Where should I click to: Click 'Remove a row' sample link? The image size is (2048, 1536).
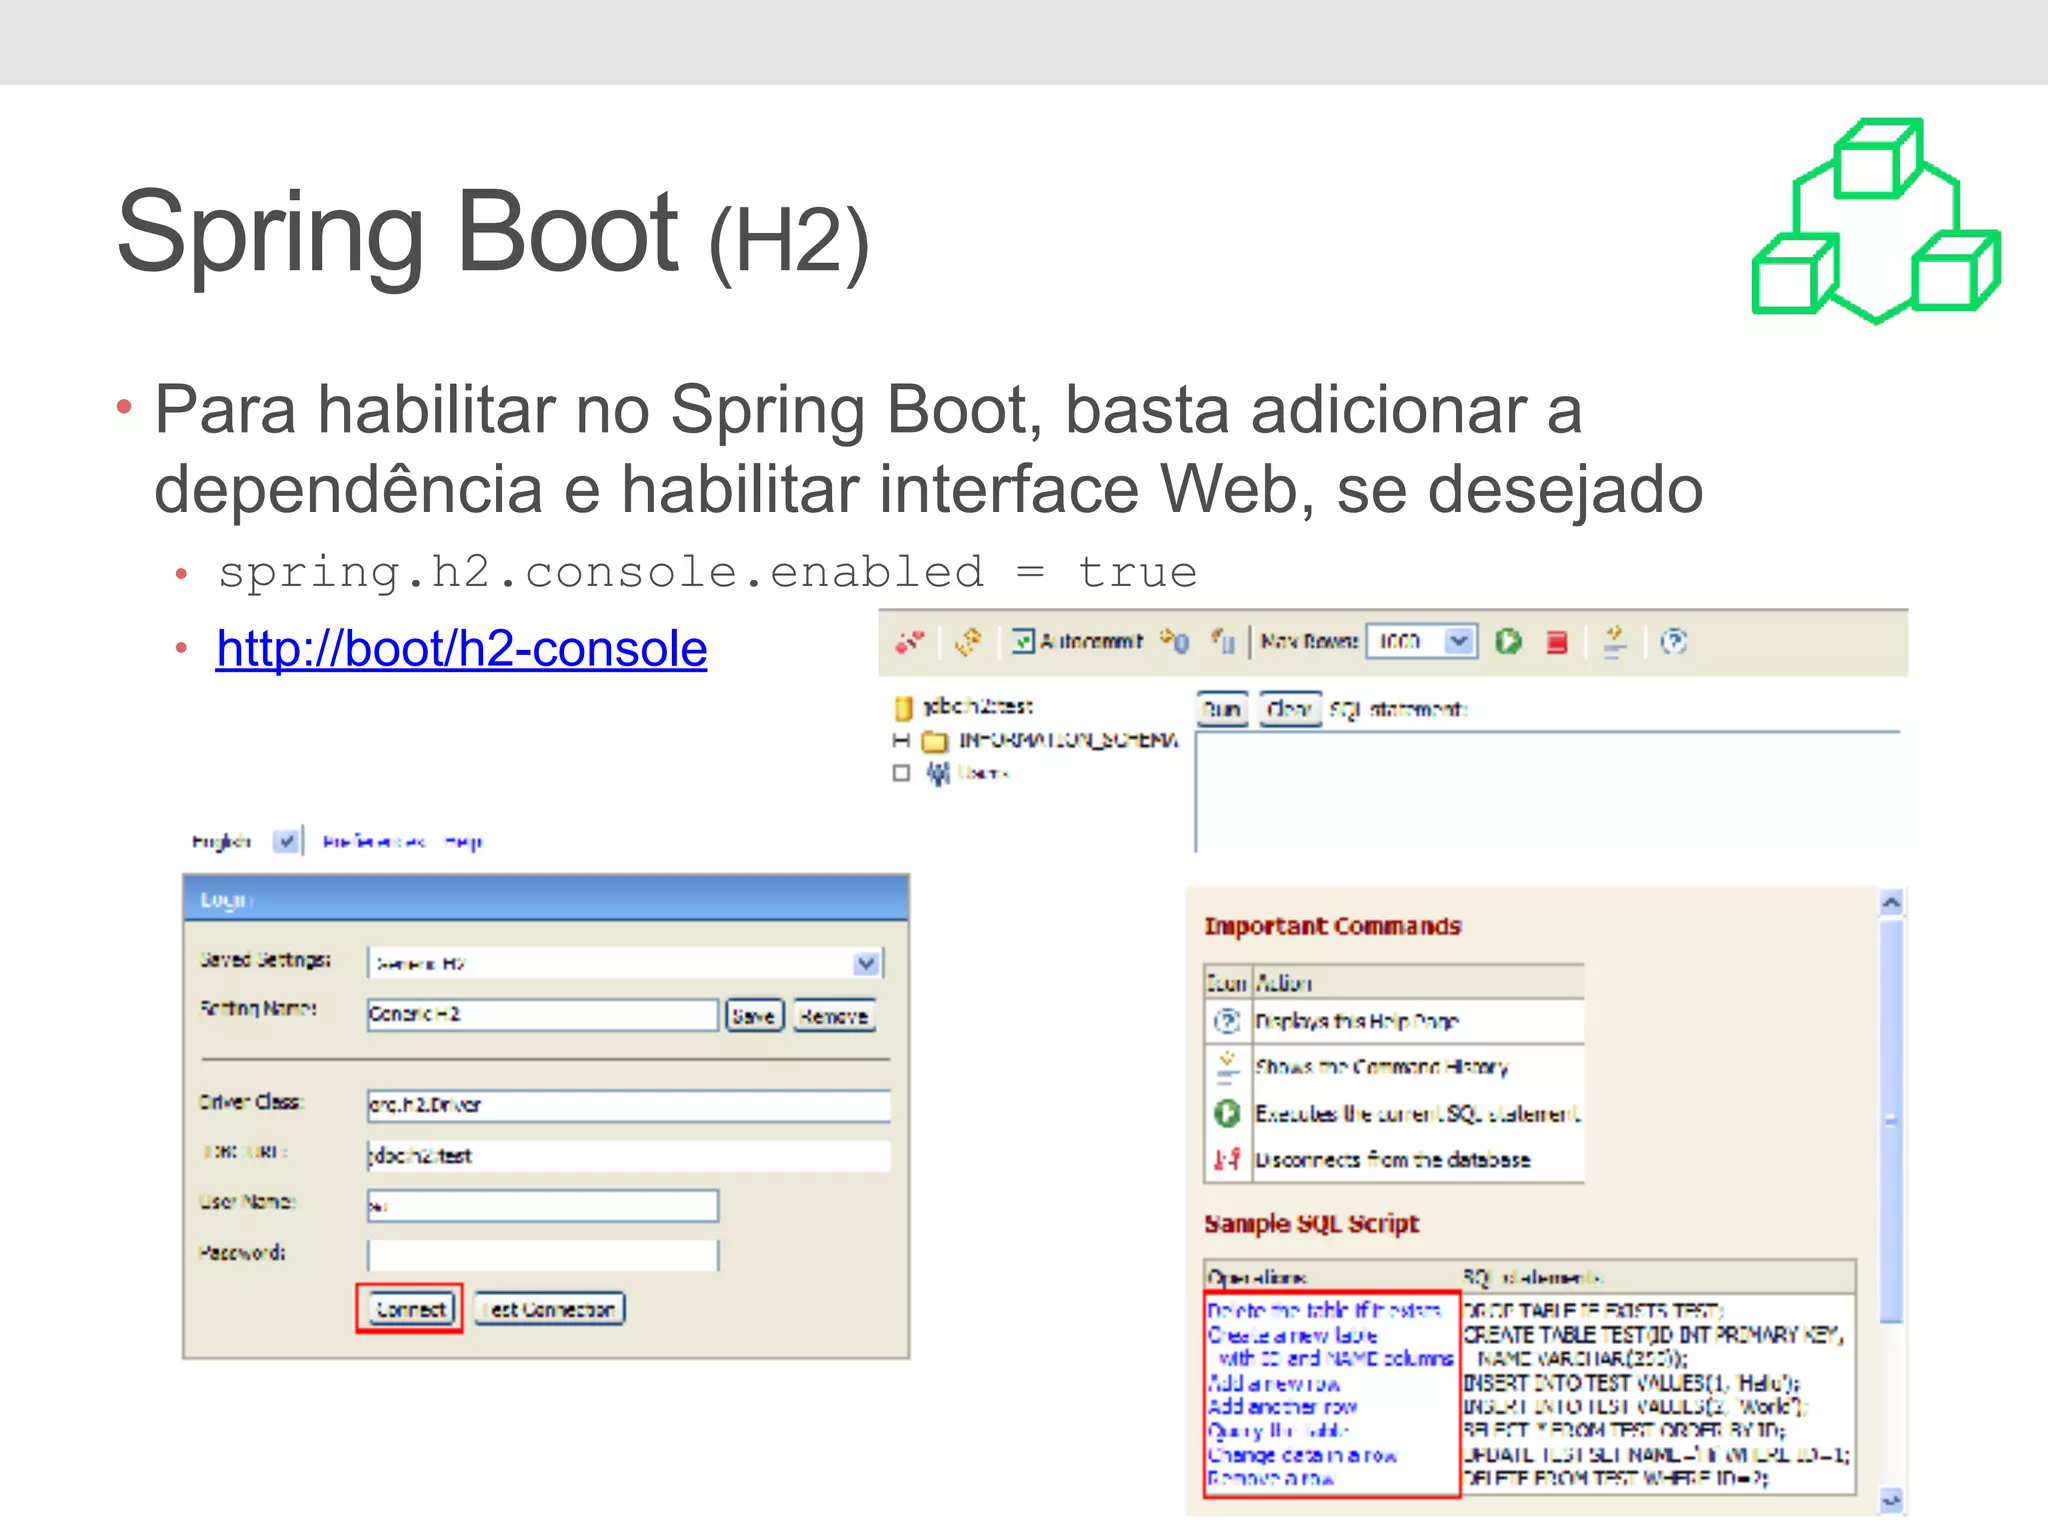click(1271, 1478)
